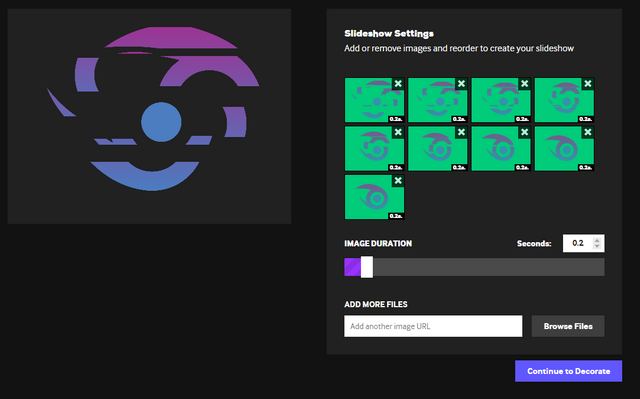Remove the third image in the top row

click(524, 84)
